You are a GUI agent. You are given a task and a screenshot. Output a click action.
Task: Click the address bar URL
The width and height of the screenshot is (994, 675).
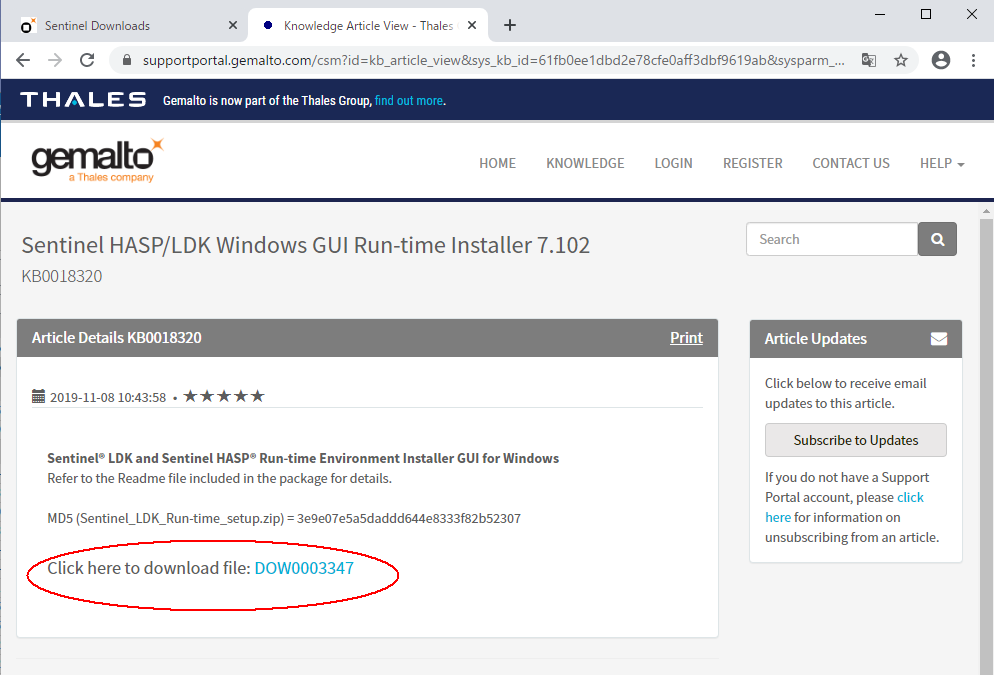pos(493,60)
